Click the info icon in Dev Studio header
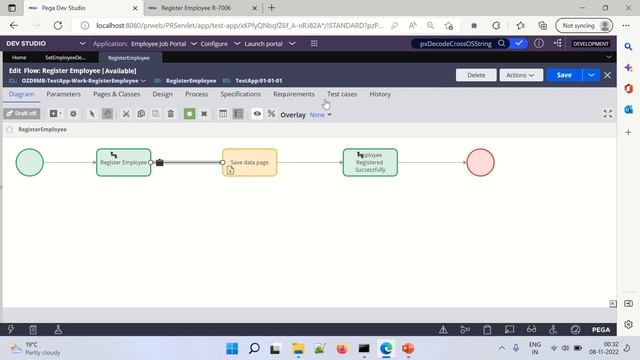Screen dimensions: 640x360 (539, 43)
